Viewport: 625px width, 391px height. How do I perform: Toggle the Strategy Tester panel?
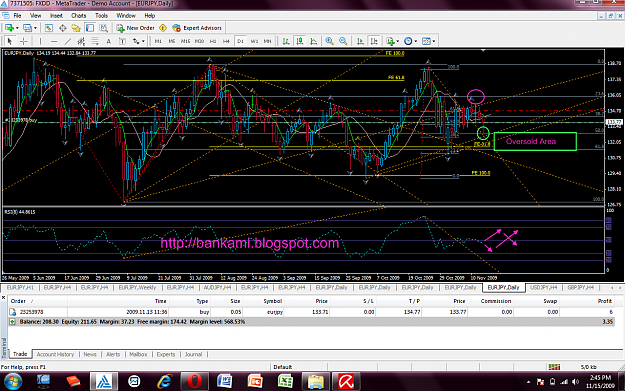click(104, 28)
